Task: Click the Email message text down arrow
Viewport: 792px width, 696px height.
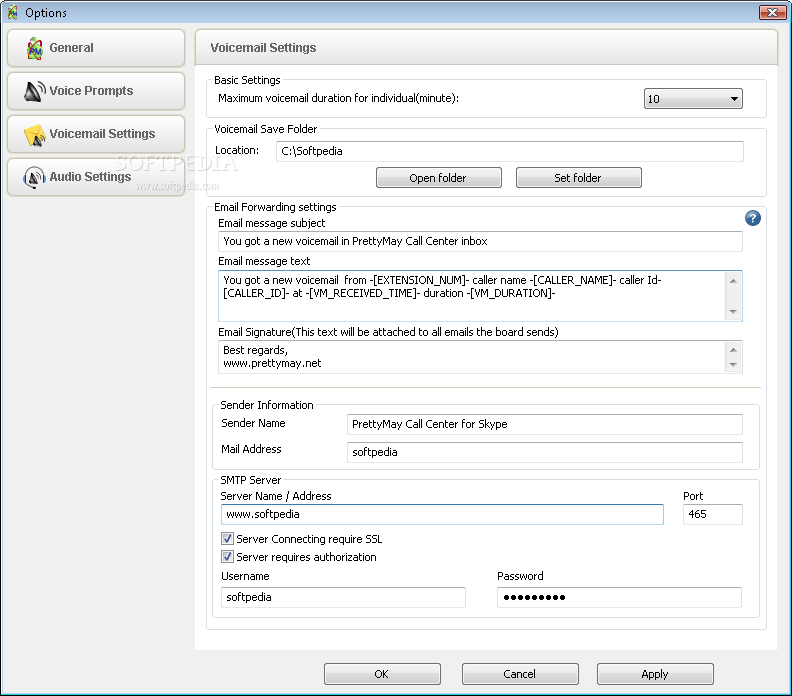Action: point(733,312)
